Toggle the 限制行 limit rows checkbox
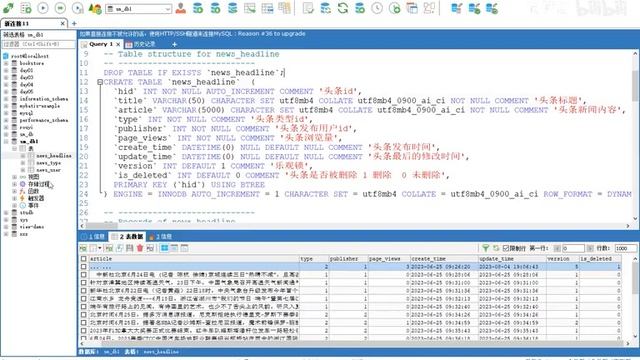 [x=506, y=248]
